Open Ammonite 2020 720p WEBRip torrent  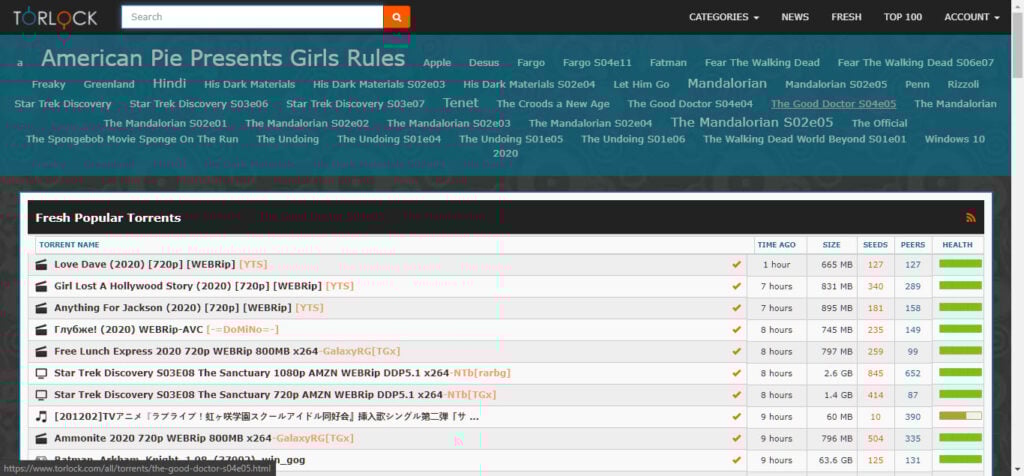tap(204, 438)
